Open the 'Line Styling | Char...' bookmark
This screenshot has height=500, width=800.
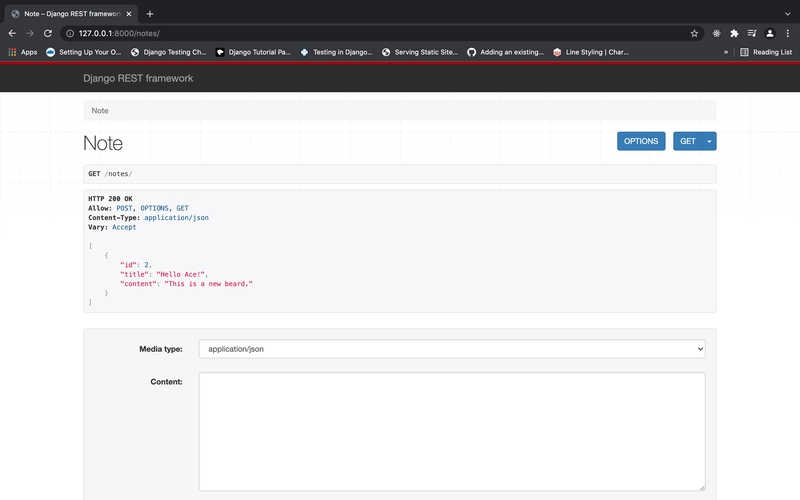pyautogui.click(x=591, y=52)
